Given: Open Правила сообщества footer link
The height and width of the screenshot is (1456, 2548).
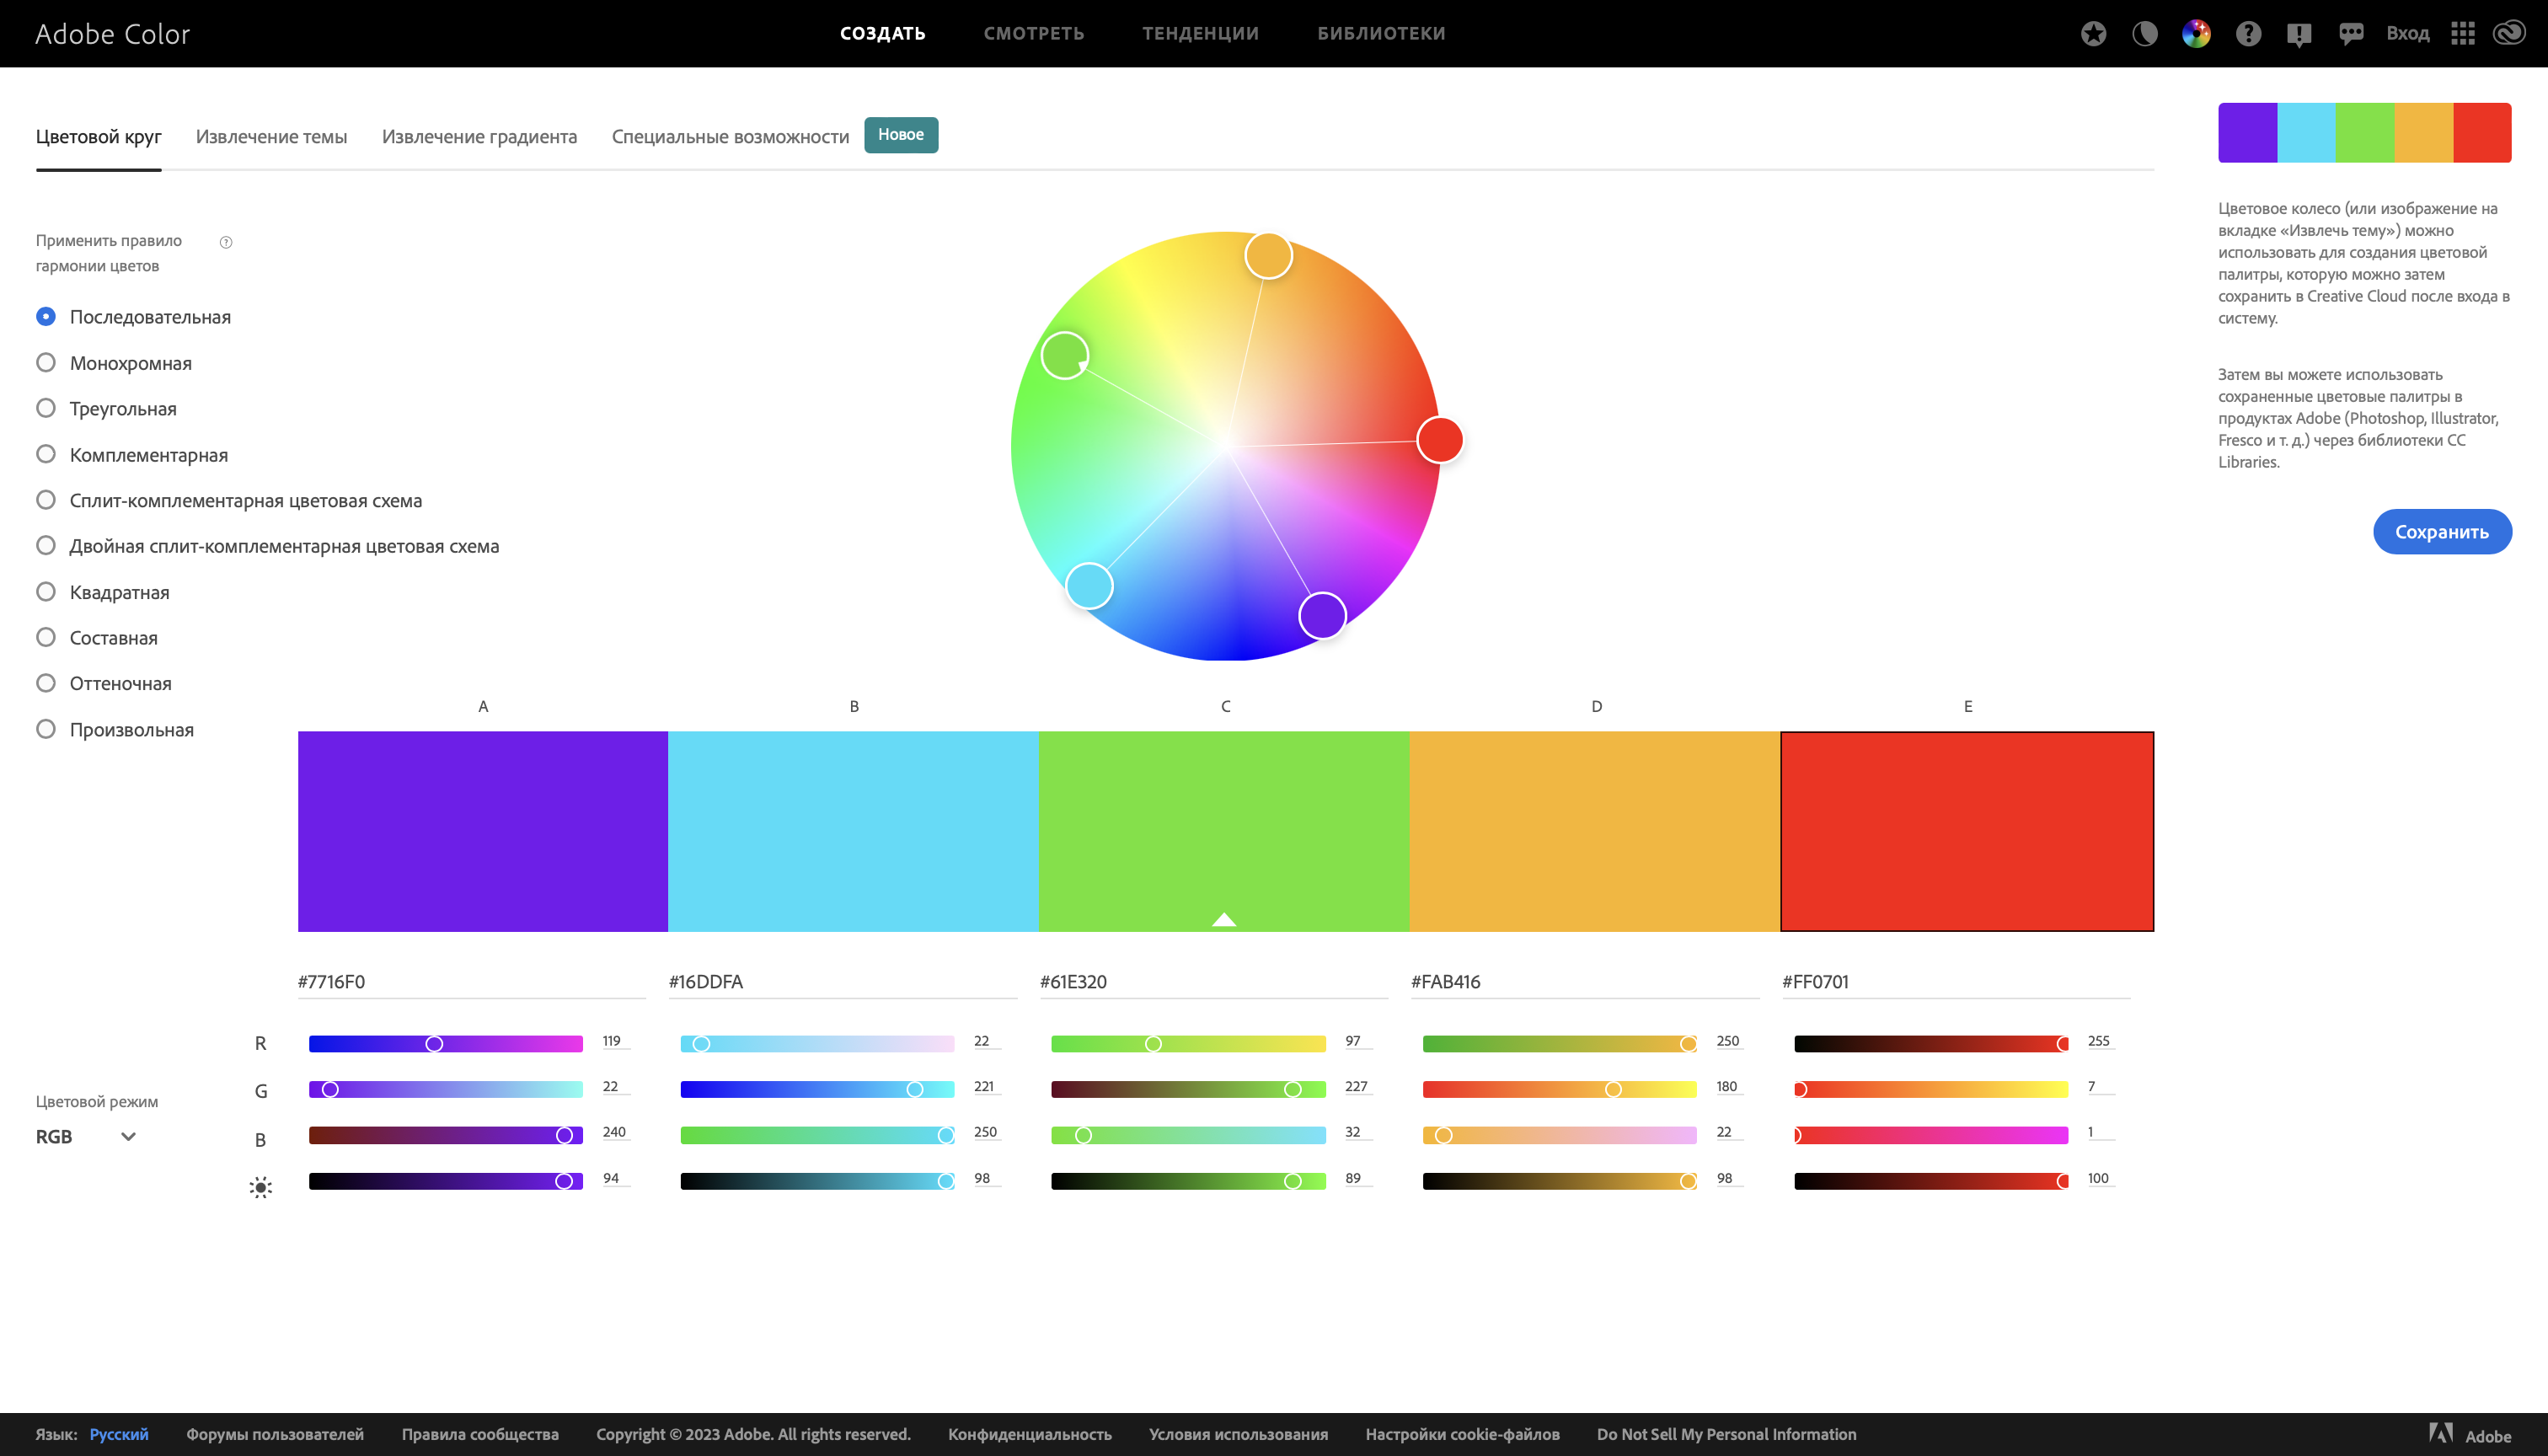Looking at the screenshot, I should pyautogui.click(x=480, y=1434).
